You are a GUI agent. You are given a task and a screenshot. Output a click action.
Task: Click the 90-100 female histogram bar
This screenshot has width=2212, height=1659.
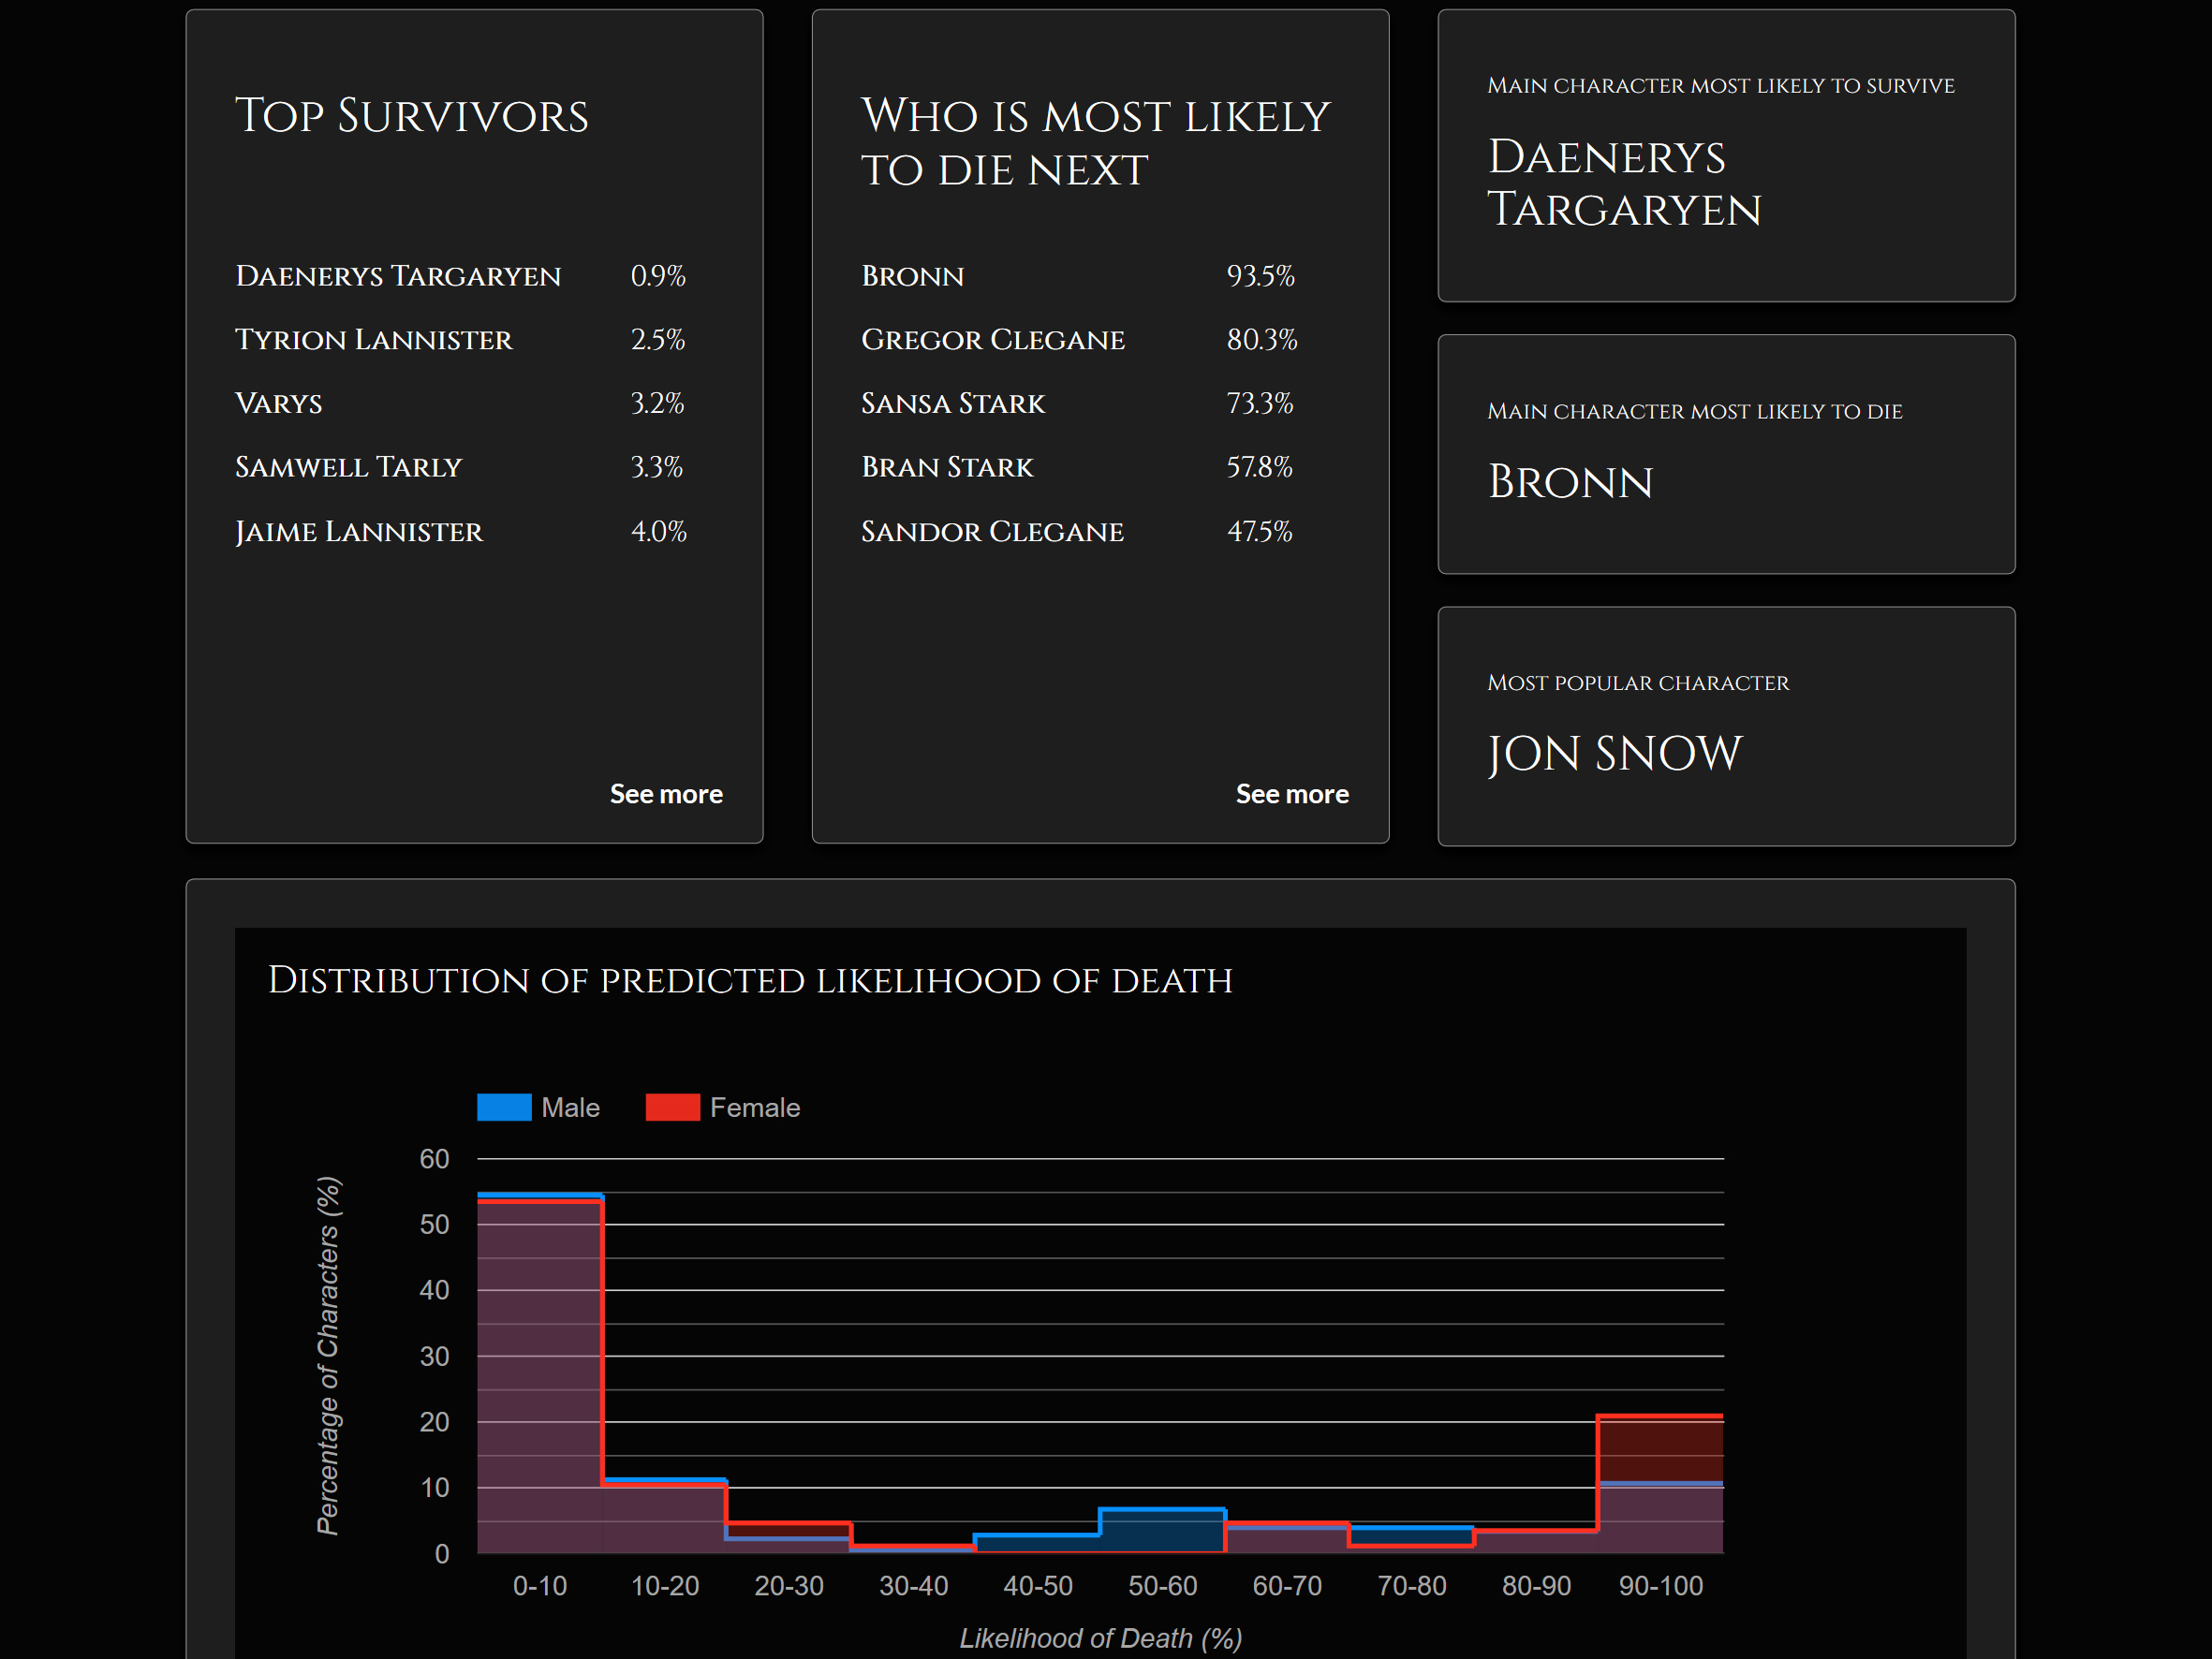(x=1660, y=1450)
